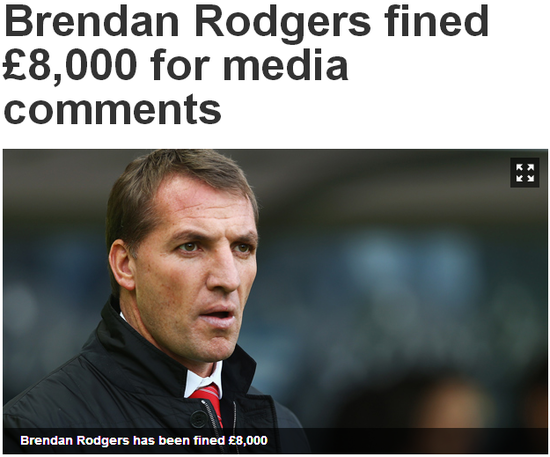The image size is (550, 457).
Task: Click "Rodgers" in the article headline
Action: 282,24
